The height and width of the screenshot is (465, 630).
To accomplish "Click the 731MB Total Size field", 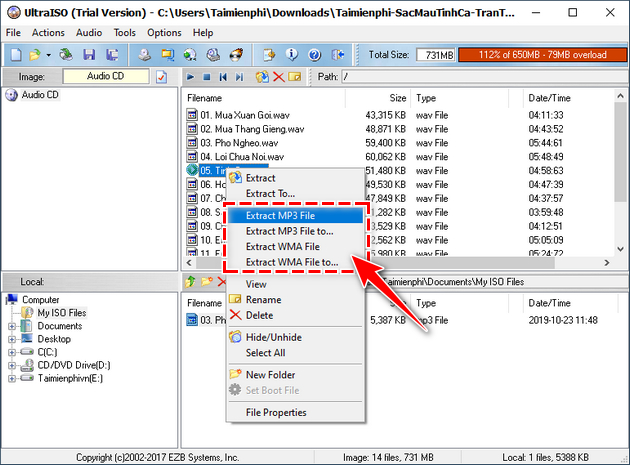I will tap(436, 55).
